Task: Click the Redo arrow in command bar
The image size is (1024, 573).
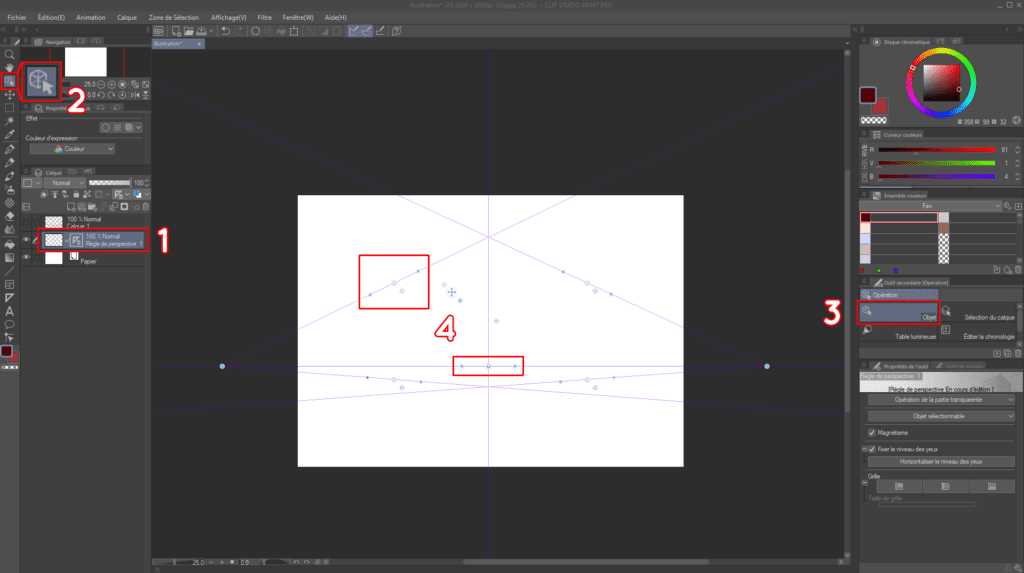Action: coord(238,31)
